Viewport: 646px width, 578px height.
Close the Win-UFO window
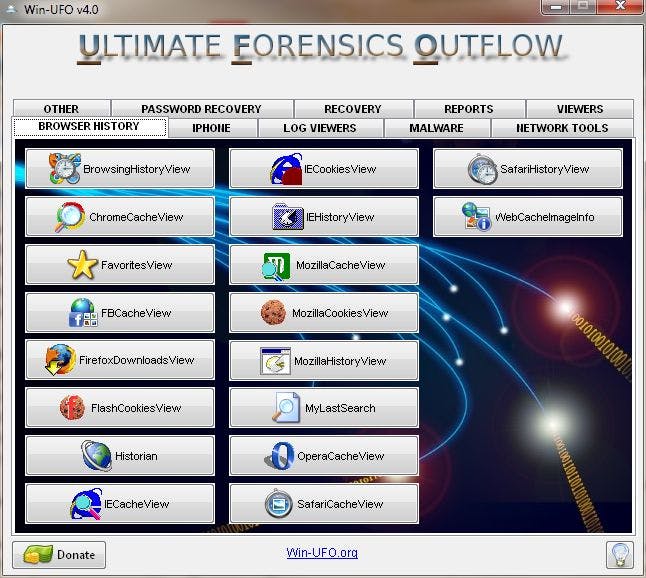tap(620, 6)
